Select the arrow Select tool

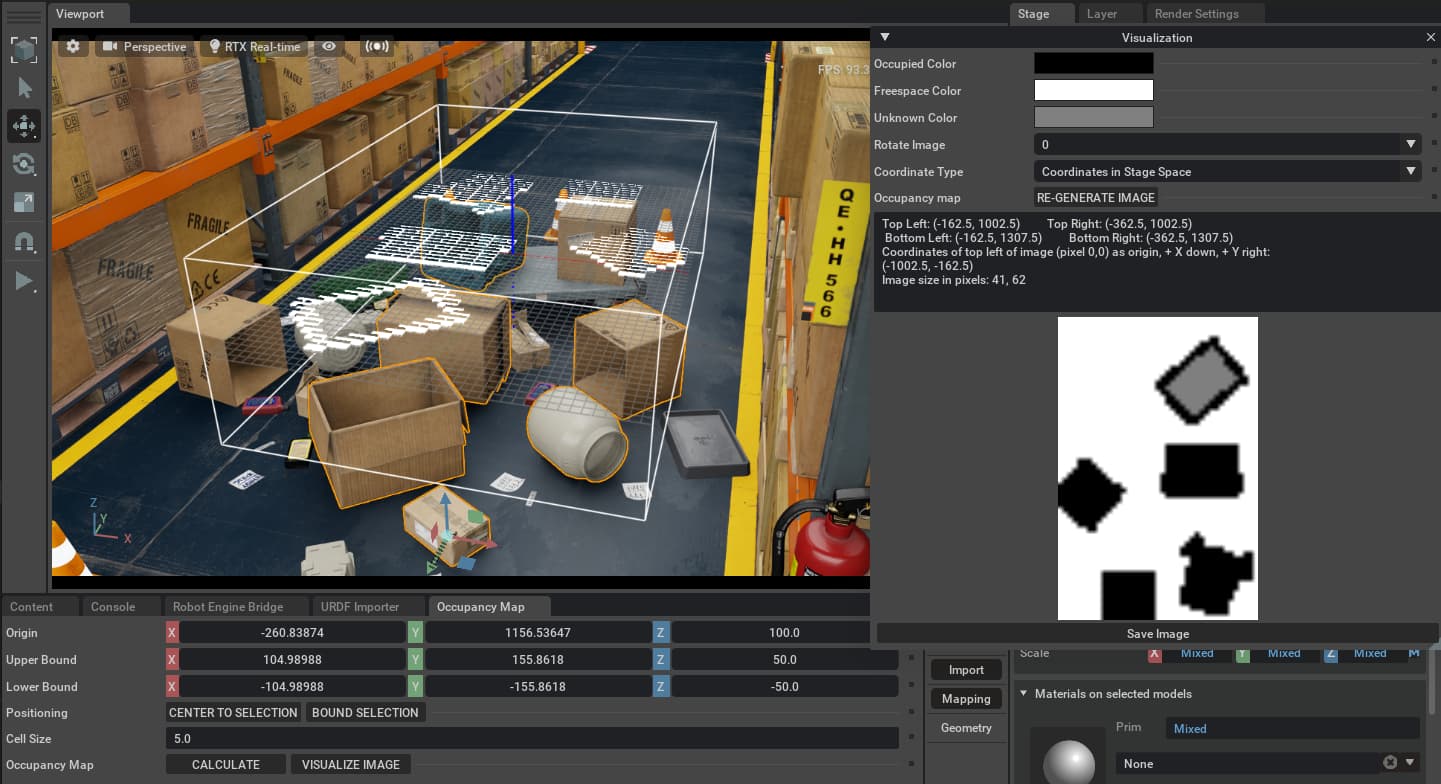click(22, 87)
